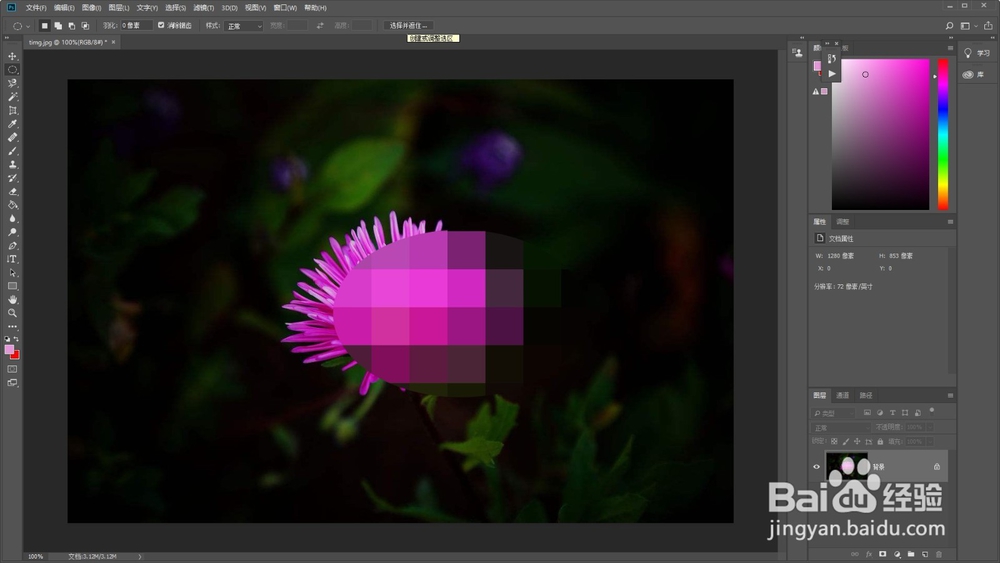Select the Eyedropper tool

(x=12, y=124)
